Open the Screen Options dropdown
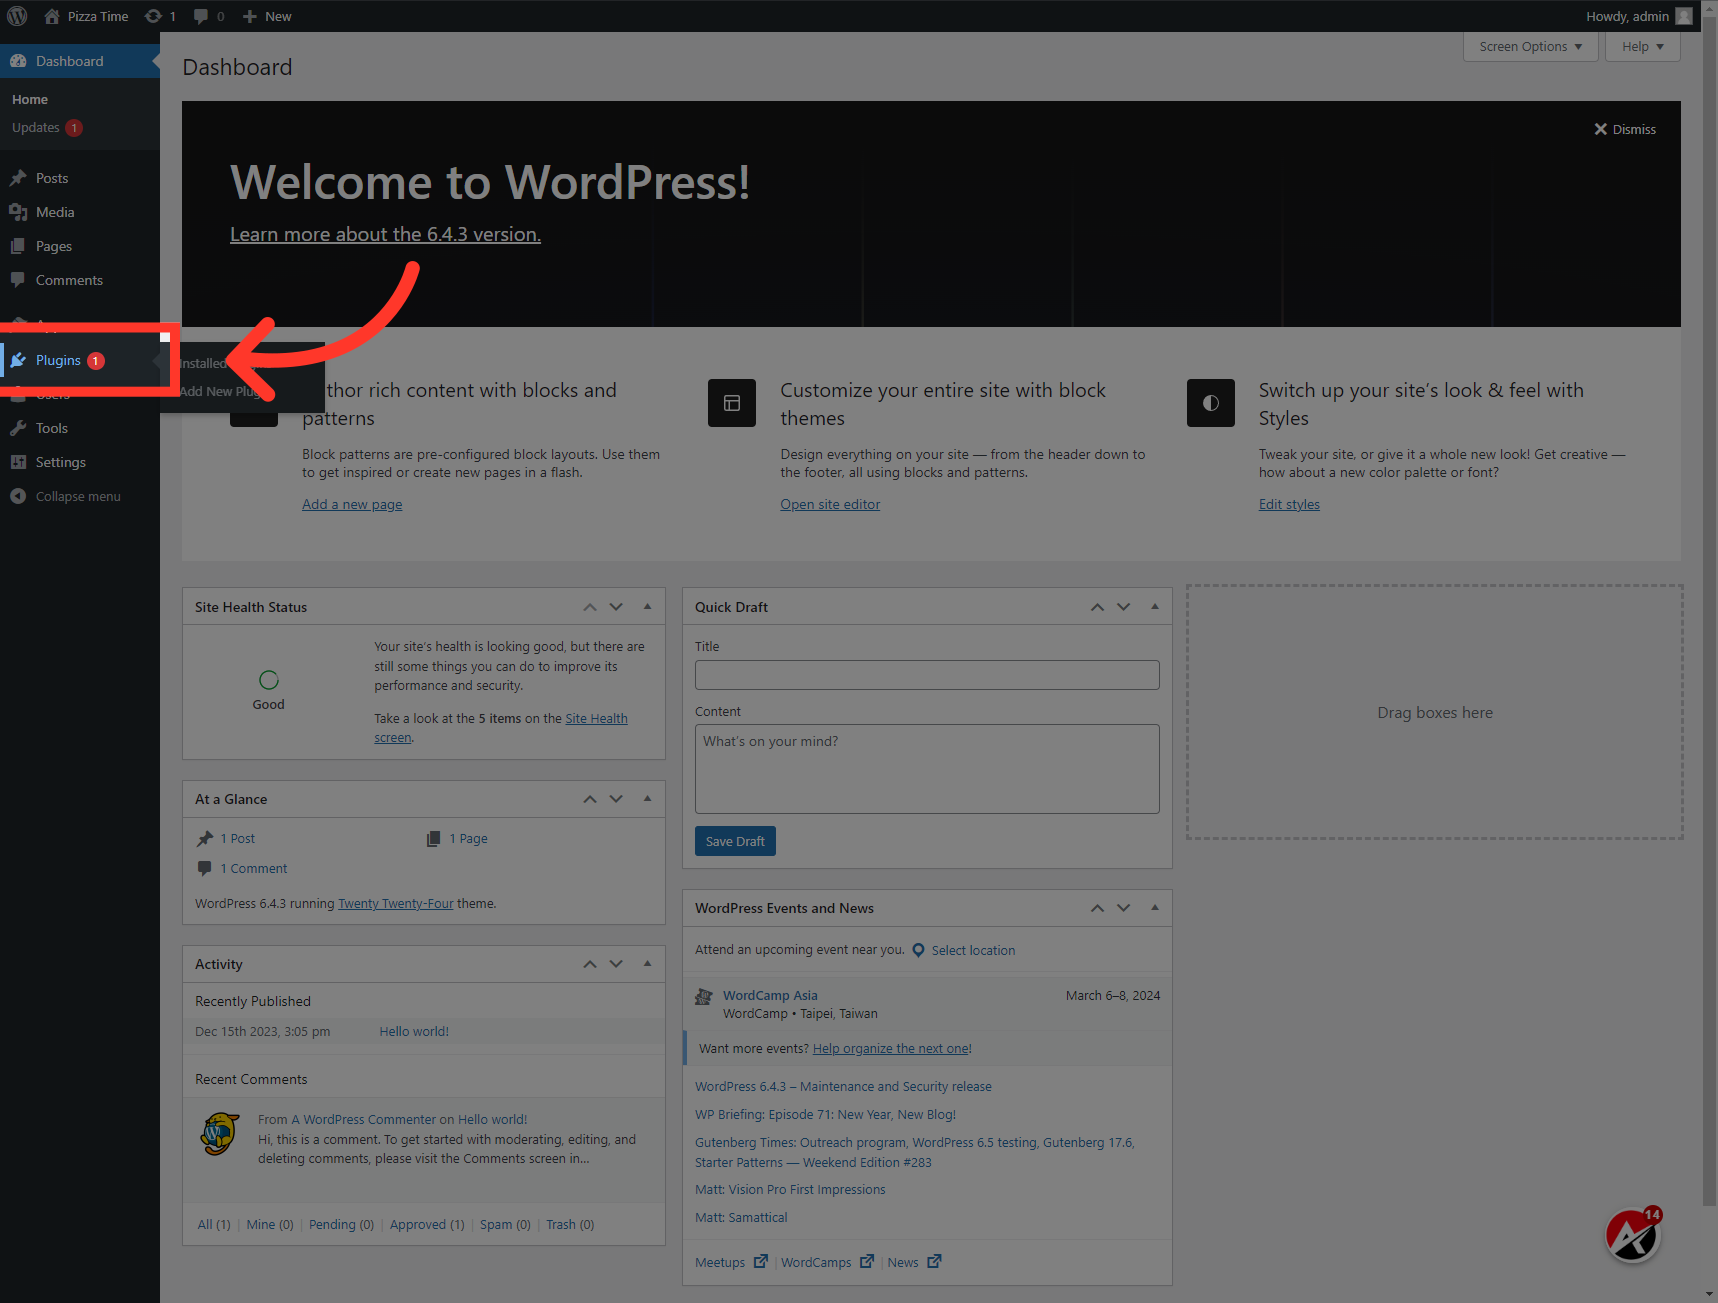The image size is (1718, 1303). [x=1529, y=46]
